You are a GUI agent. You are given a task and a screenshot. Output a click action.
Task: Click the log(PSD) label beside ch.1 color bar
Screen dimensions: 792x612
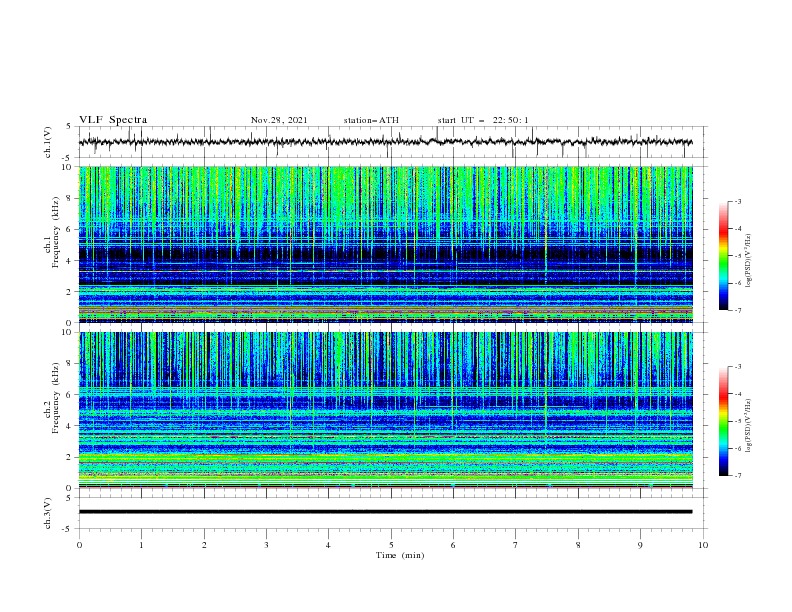[748, 259]
